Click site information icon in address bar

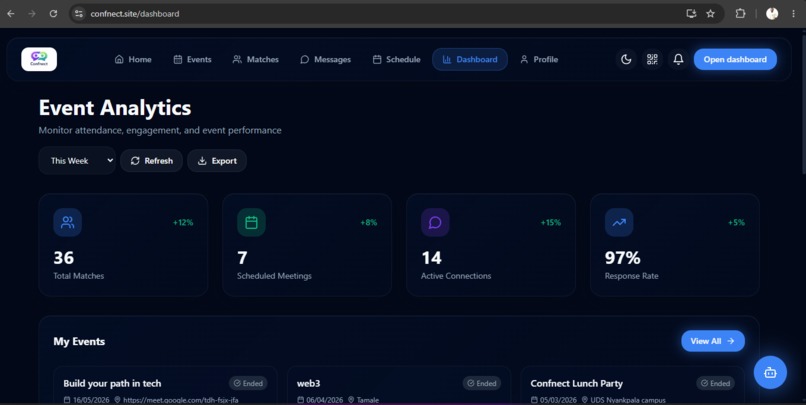point(79,14)
